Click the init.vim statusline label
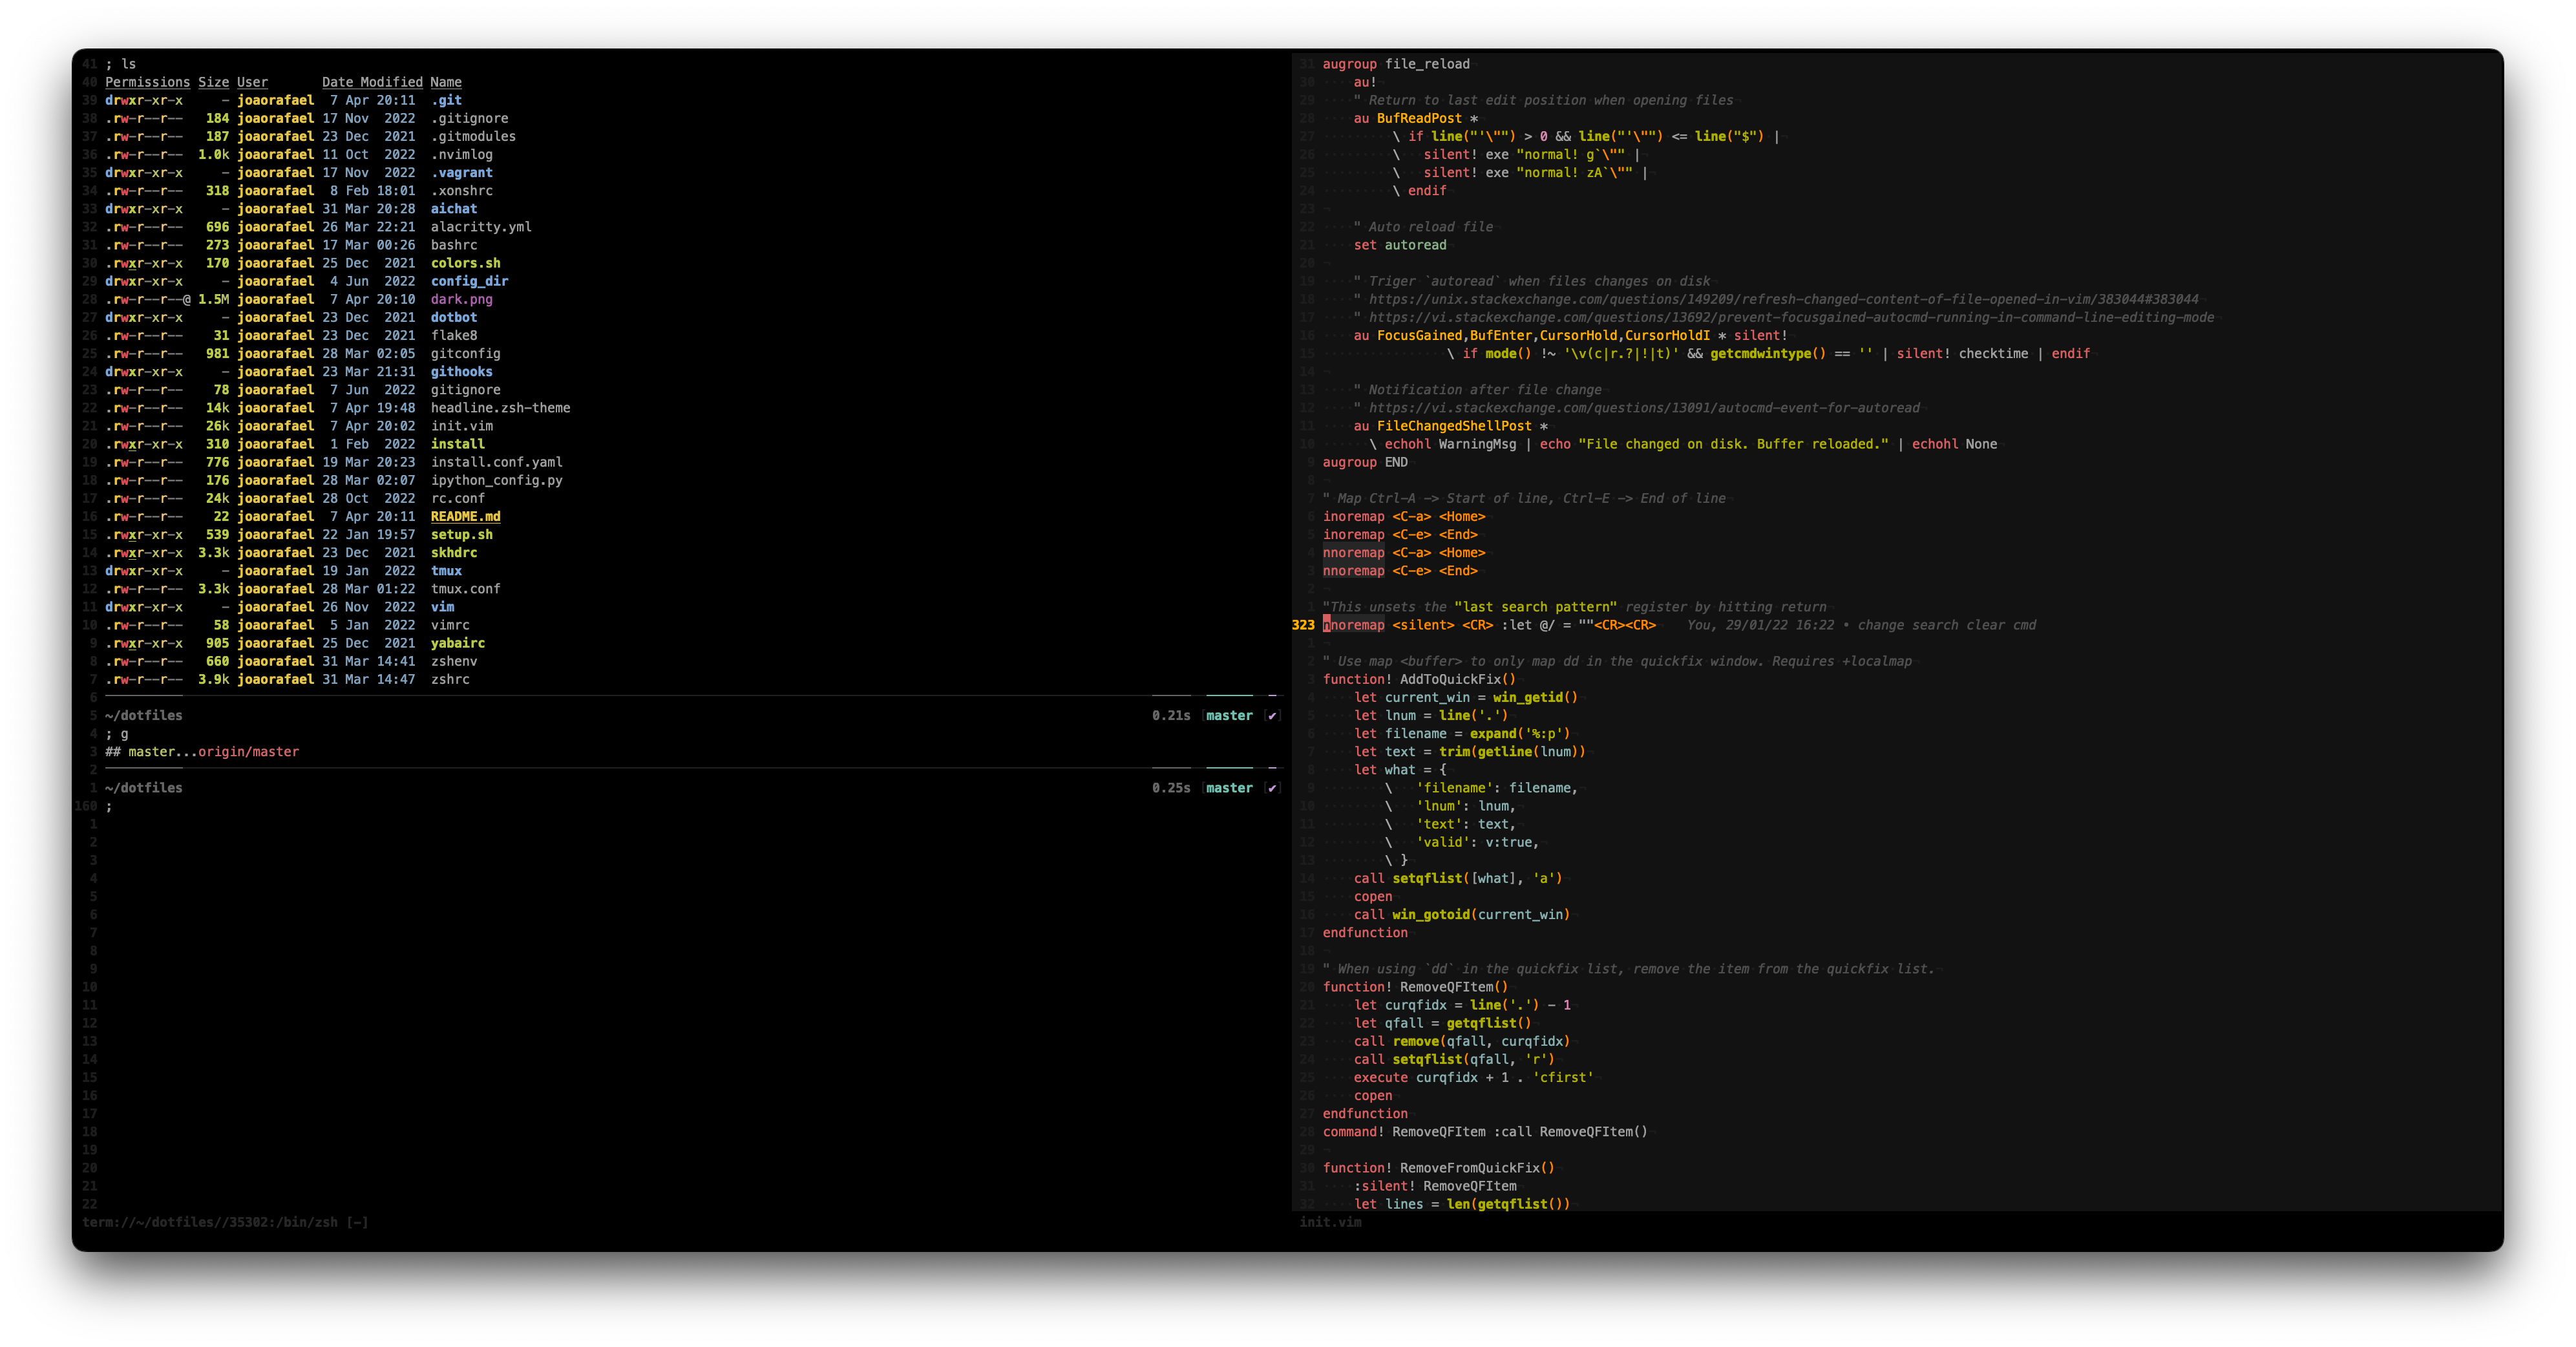The height and width of the screenshot is (1347, 2576). [x=1330, y=1222]
